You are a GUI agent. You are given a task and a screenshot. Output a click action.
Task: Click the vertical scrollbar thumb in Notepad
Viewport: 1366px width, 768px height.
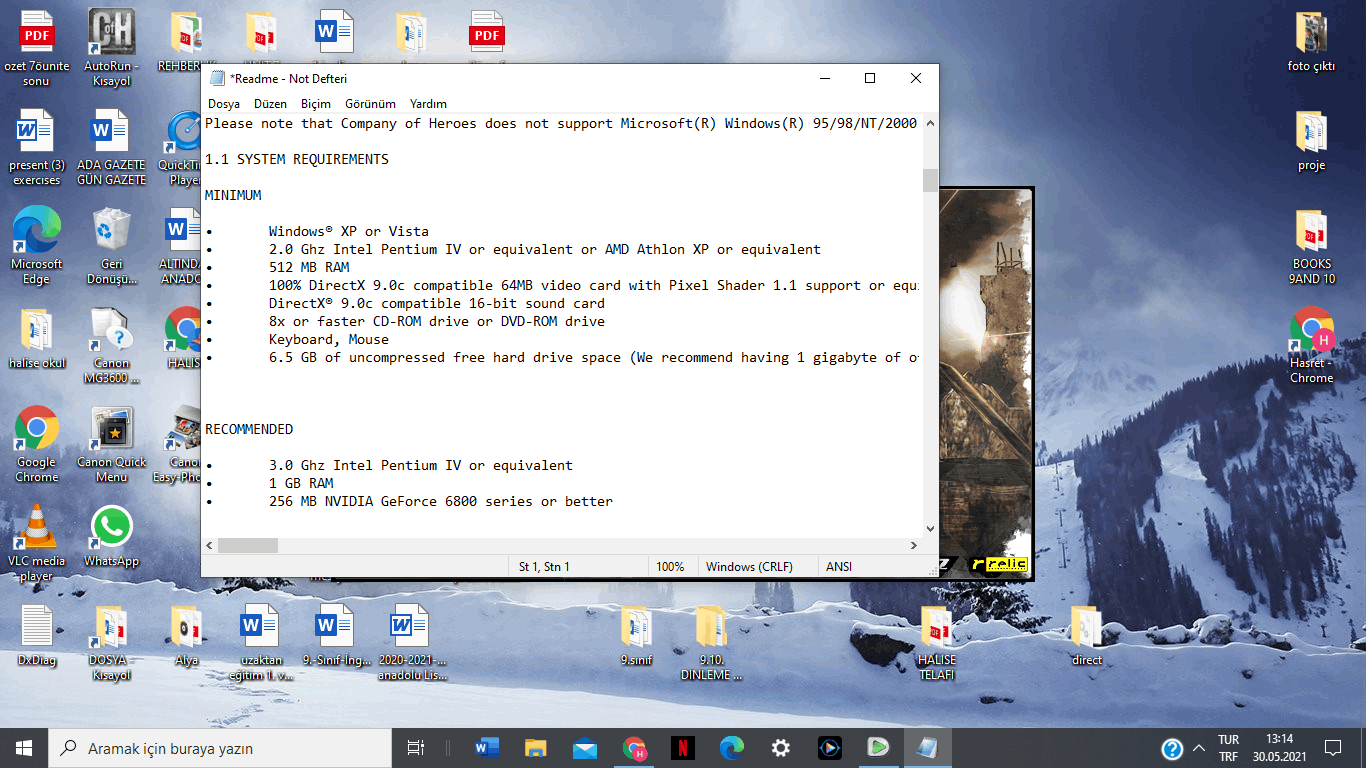pos(930,180)
